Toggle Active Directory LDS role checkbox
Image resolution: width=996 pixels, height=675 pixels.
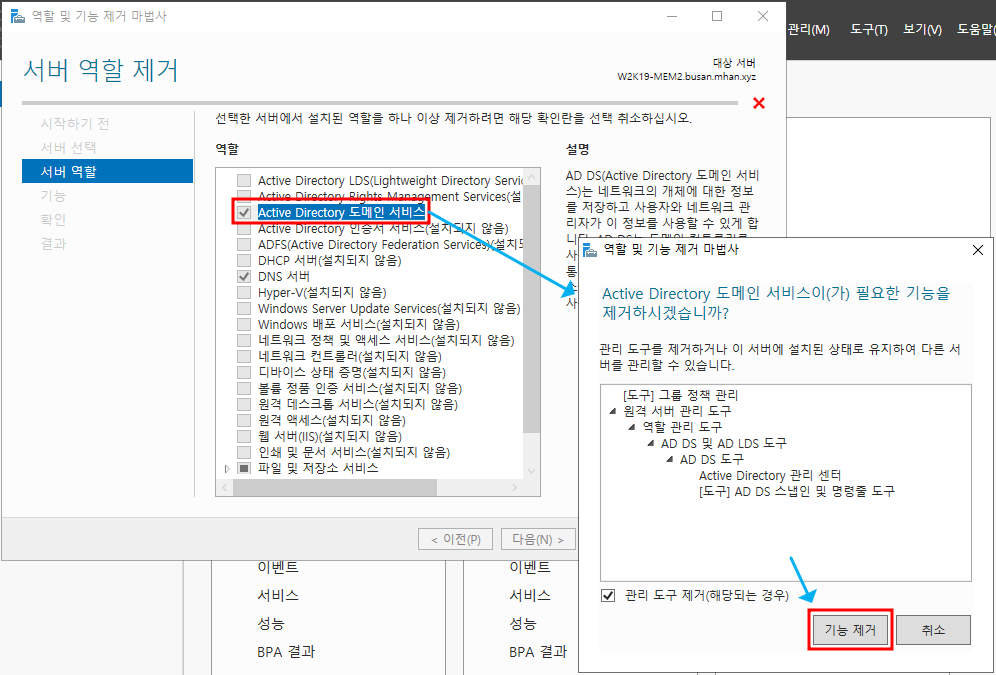click(244, 180)
